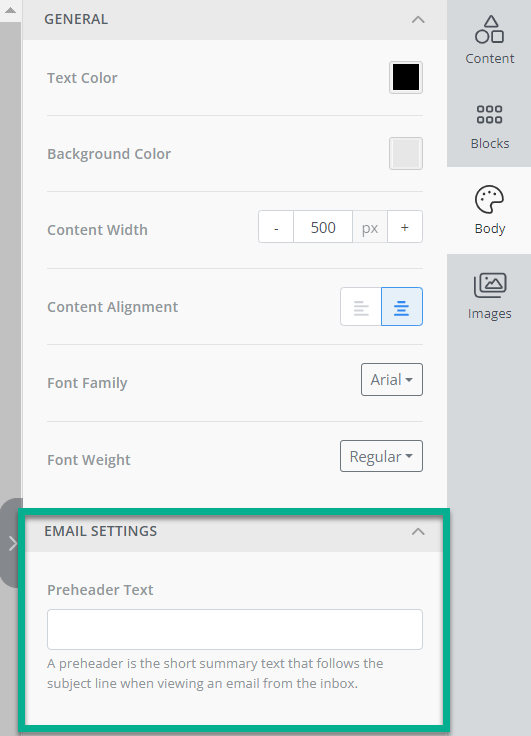Click the content width value field
This screenshot has width=531, height=736.
pos(323,227)
